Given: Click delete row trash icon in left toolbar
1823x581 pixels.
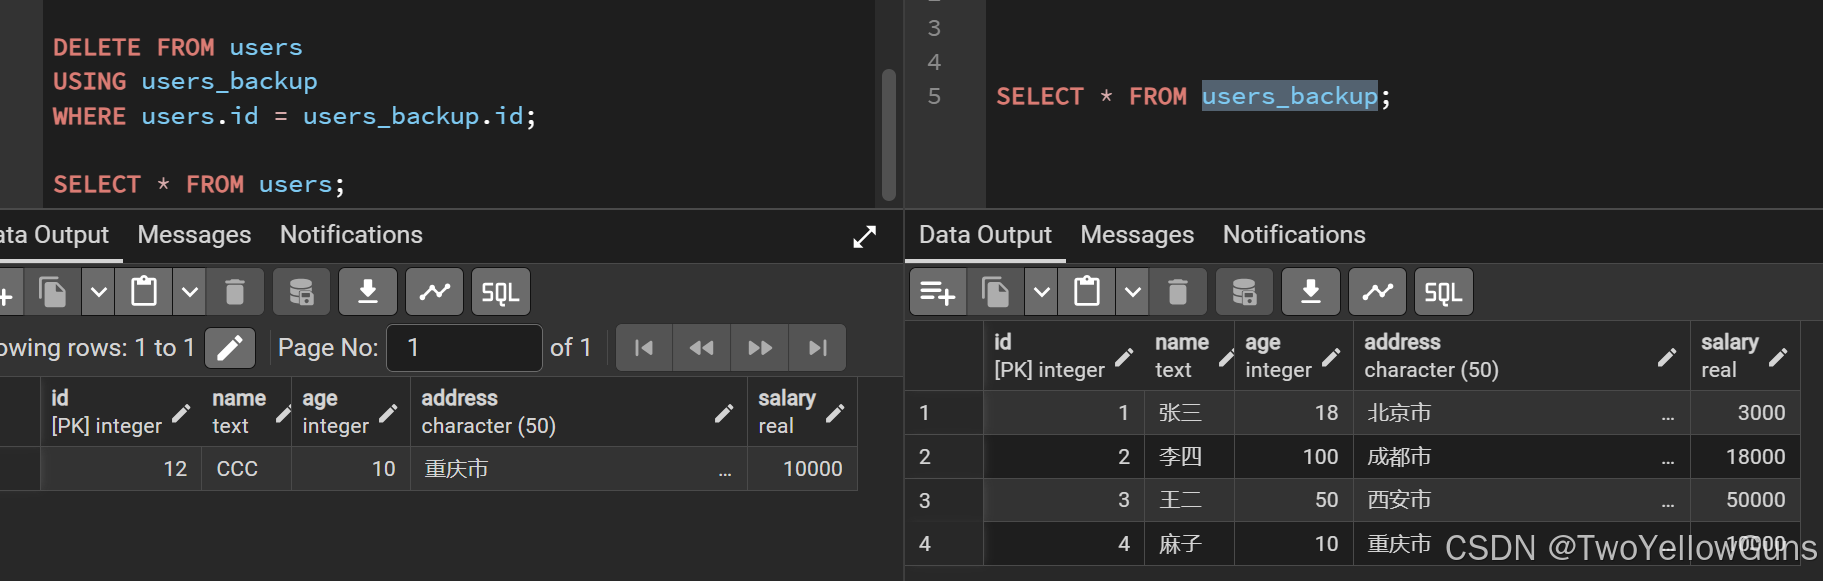Looking at the screenshot, I should [x=235, y=292].
